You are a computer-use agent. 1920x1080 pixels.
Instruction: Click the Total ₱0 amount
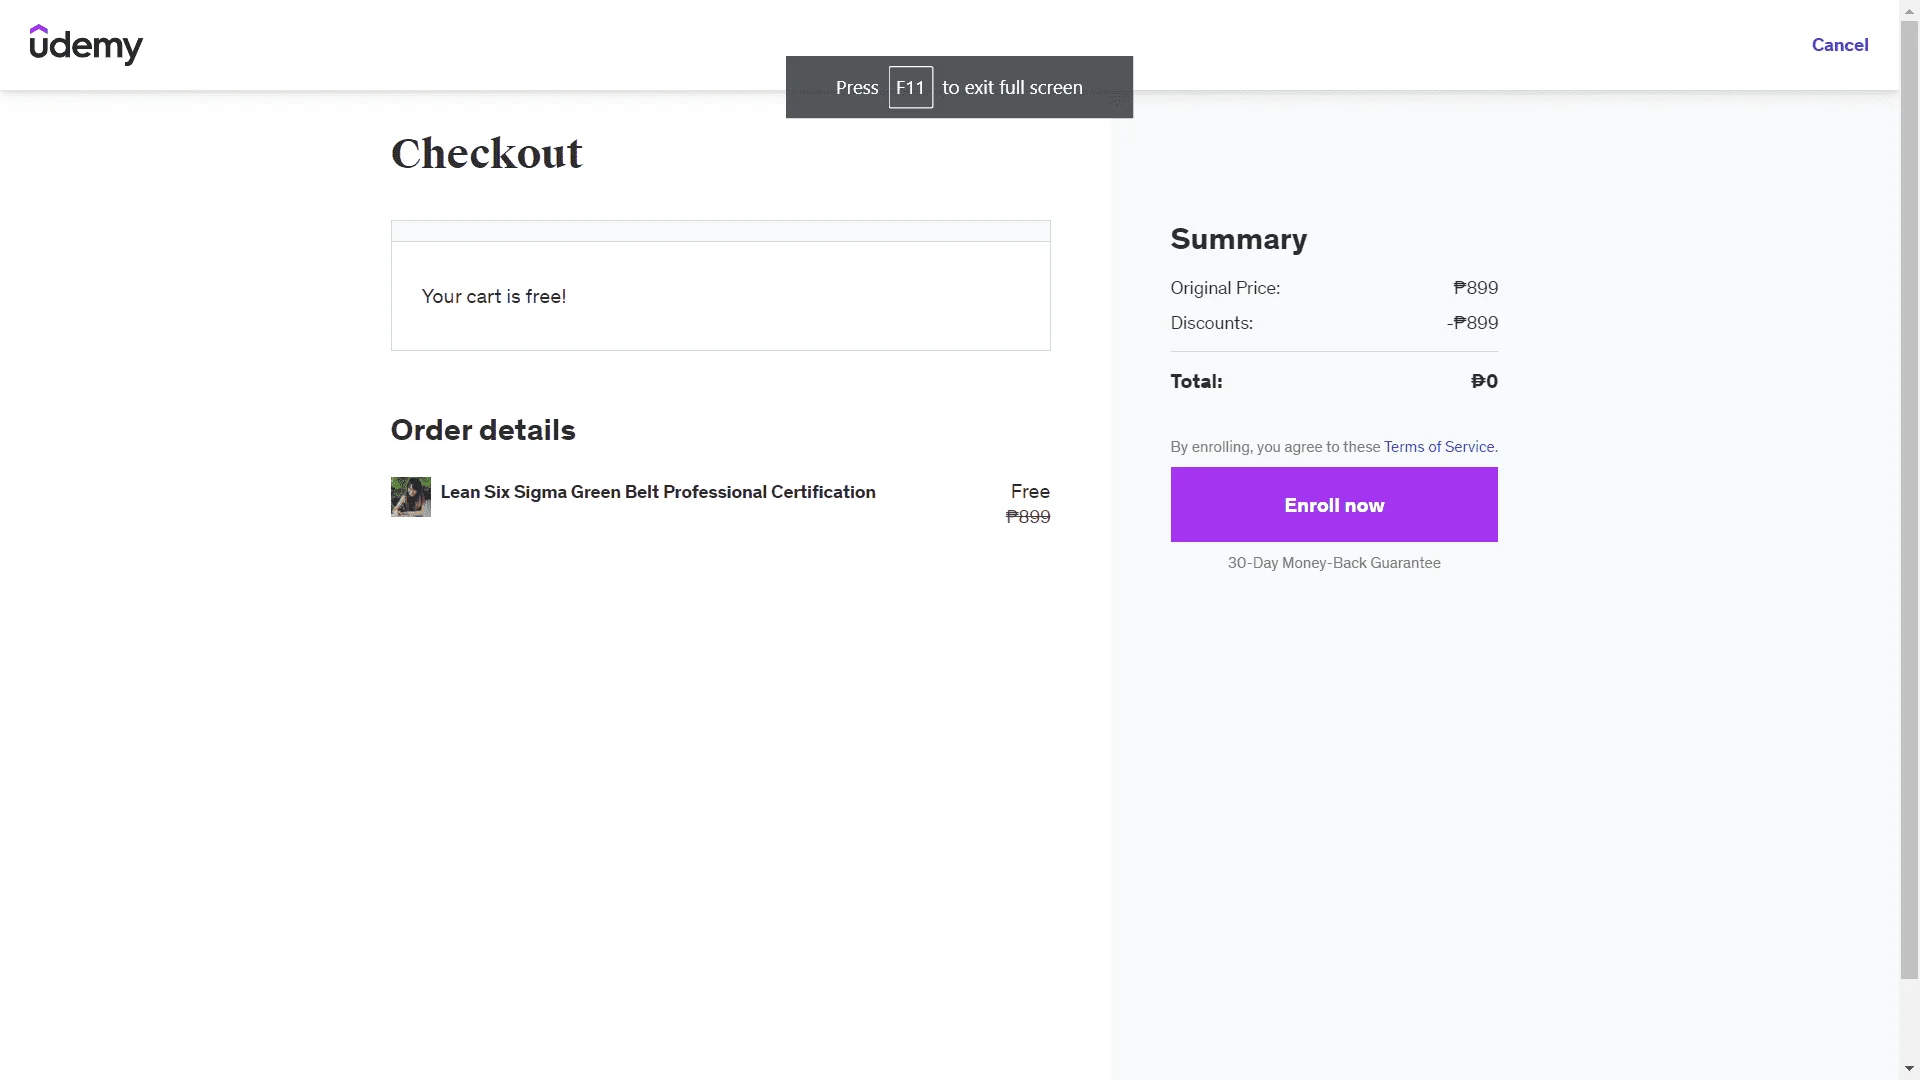[1484, 381]
